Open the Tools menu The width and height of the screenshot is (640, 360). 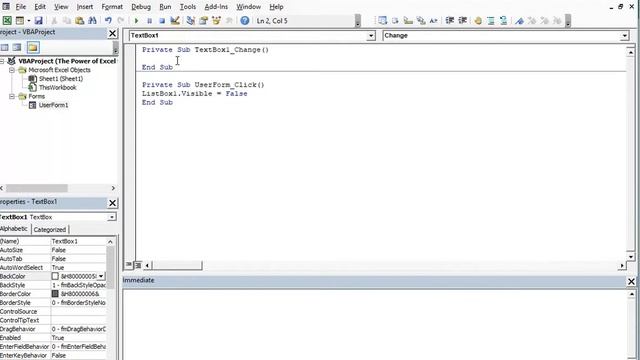point(188,7)
